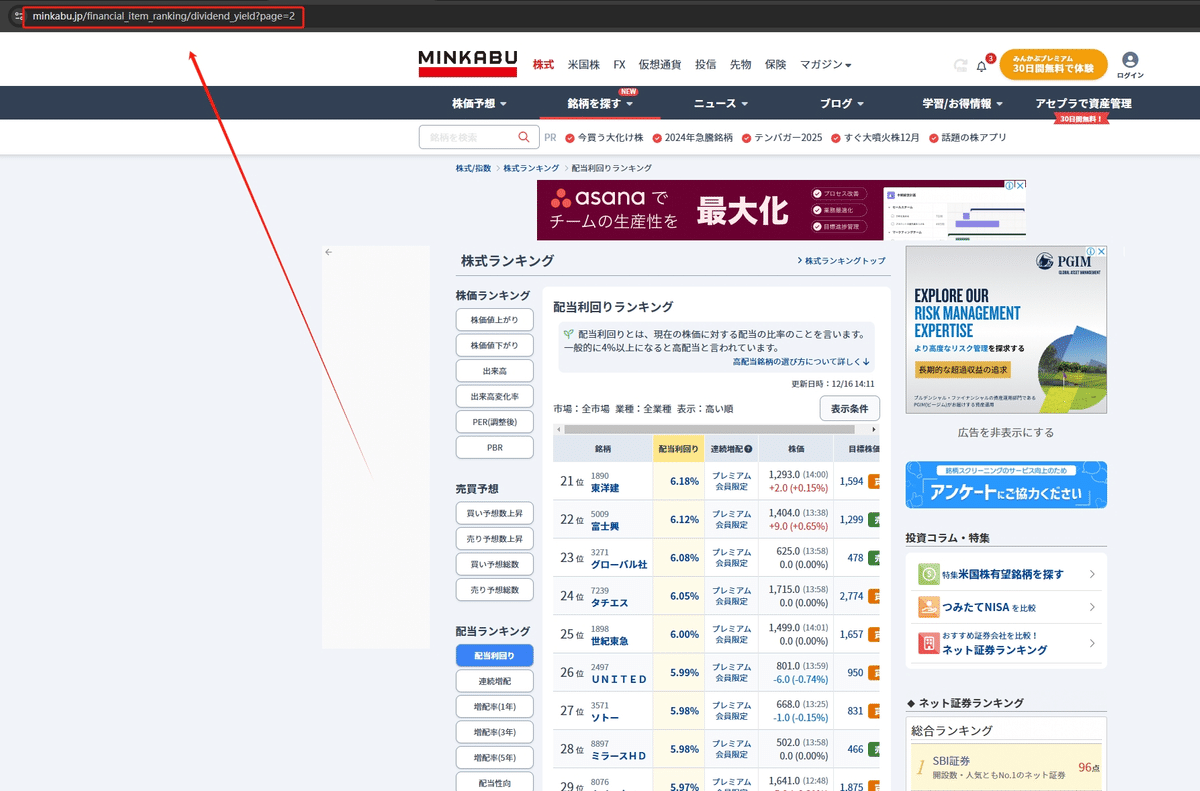1200x791 pixels.
Task: Click the login profile icon
Action: 1130,60
